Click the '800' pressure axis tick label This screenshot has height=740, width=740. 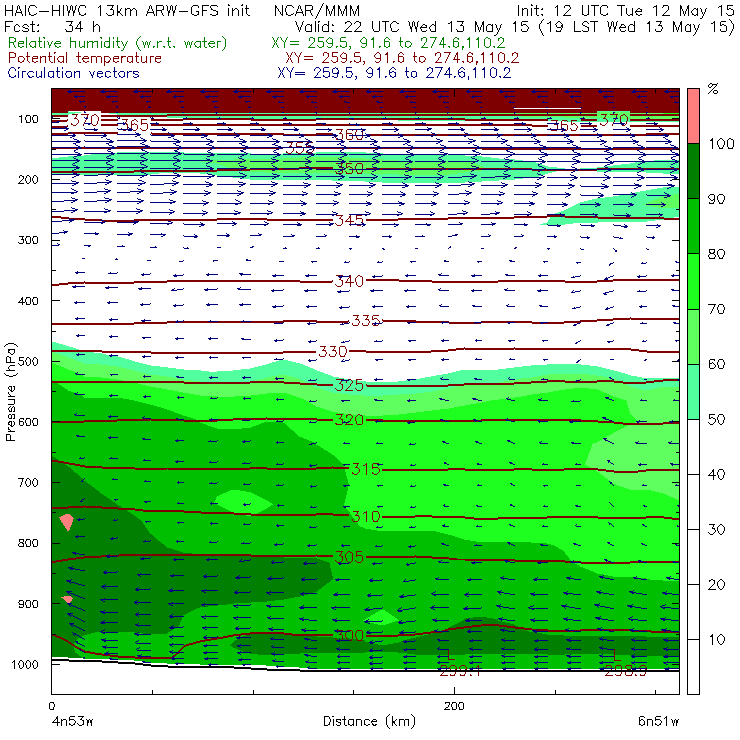click(28, 543)
